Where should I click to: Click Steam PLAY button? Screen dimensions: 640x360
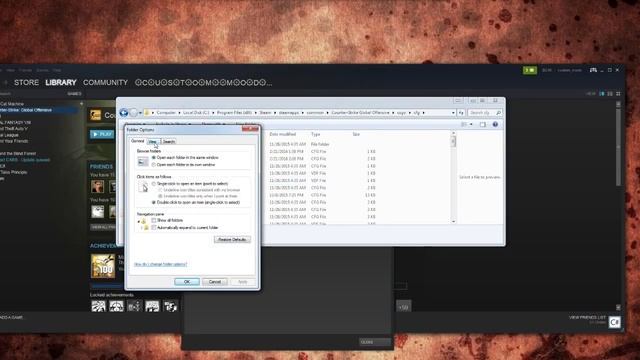point(102,134)
